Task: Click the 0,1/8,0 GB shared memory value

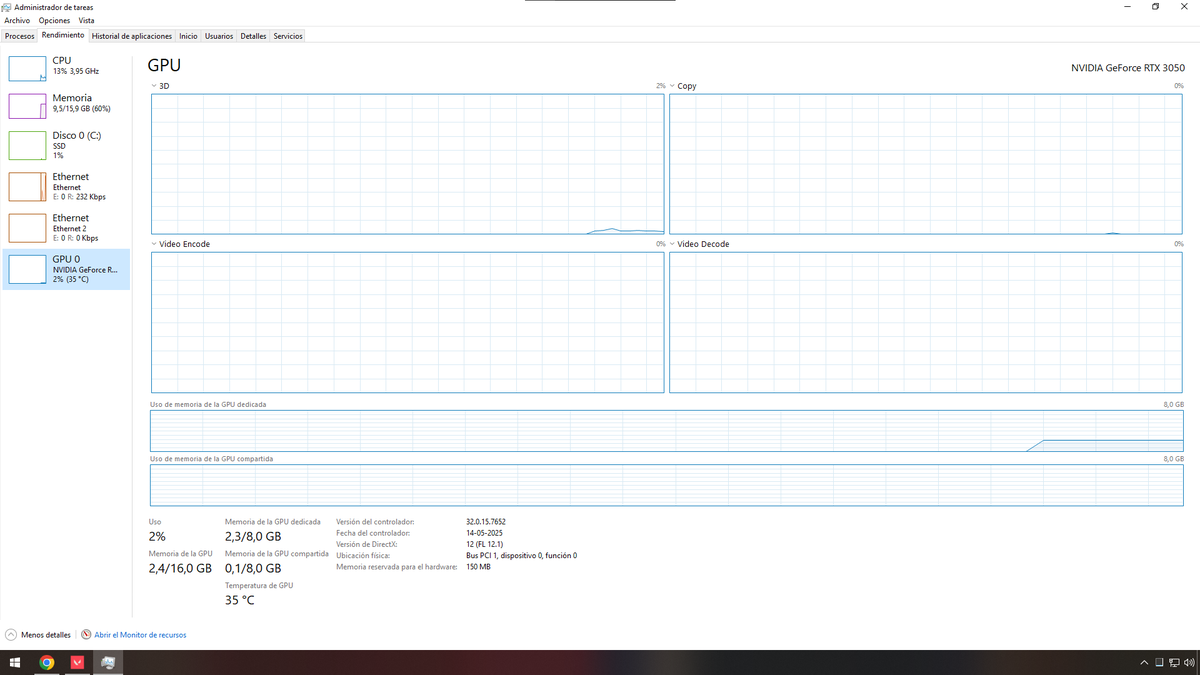Action: pyautogui.click(x=253, y=568)
